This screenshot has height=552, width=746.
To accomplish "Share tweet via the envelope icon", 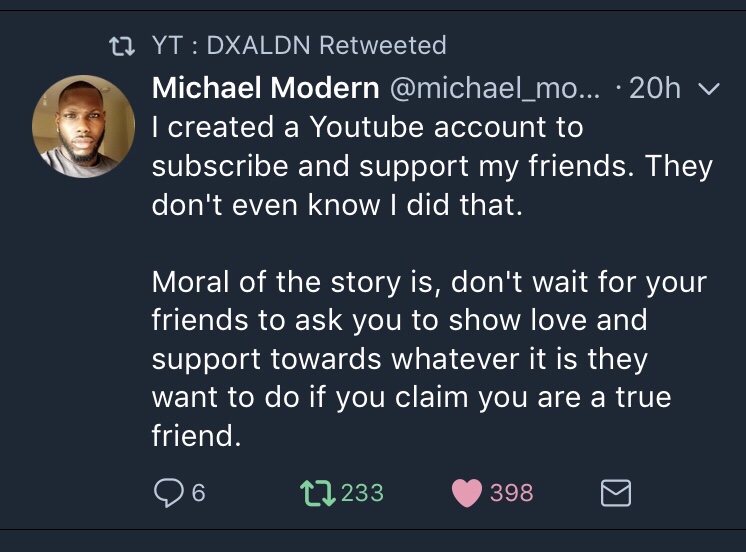I will coord(615,493).
